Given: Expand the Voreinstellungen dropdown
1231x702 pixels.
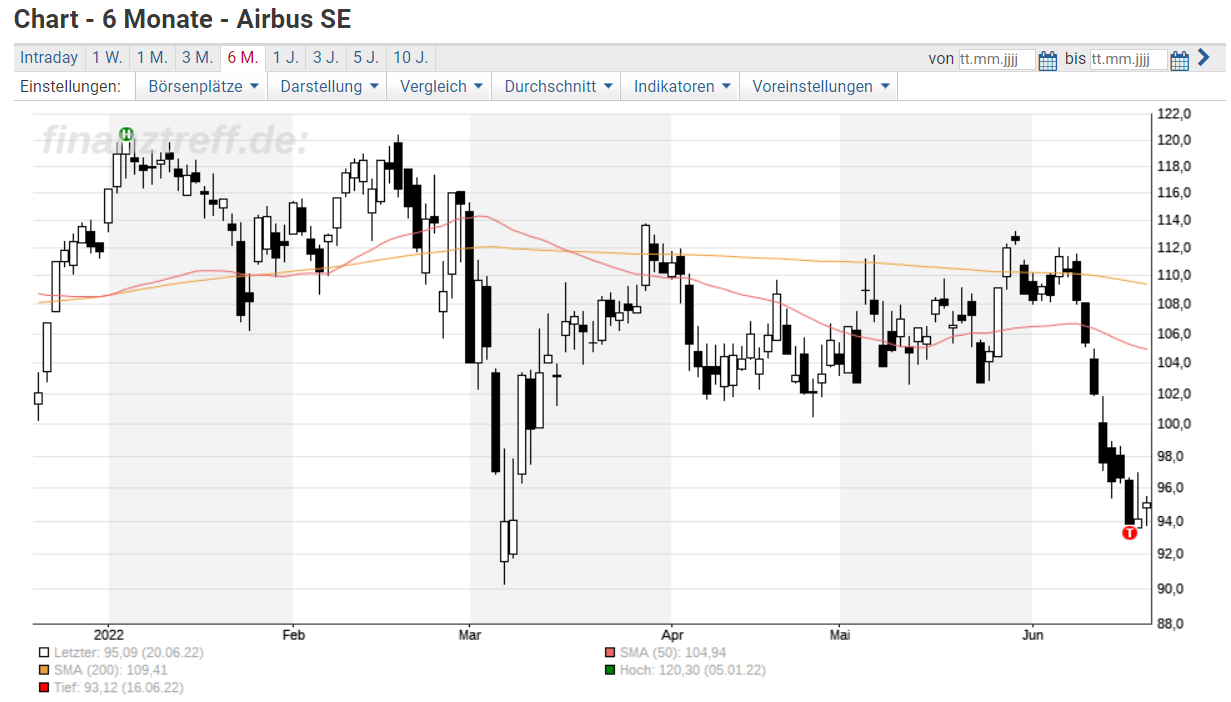Looking at the screenshot, I should (820, 87).
